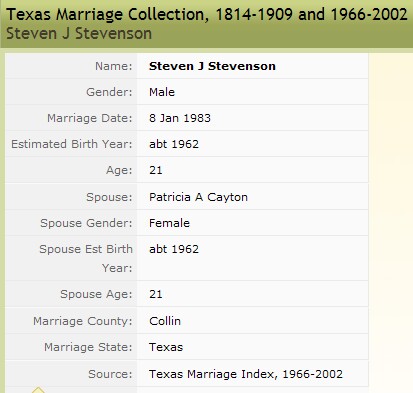Click the Marriage Date field label
The width and height of the screenshot is (413, 393).
click(90, 118)
